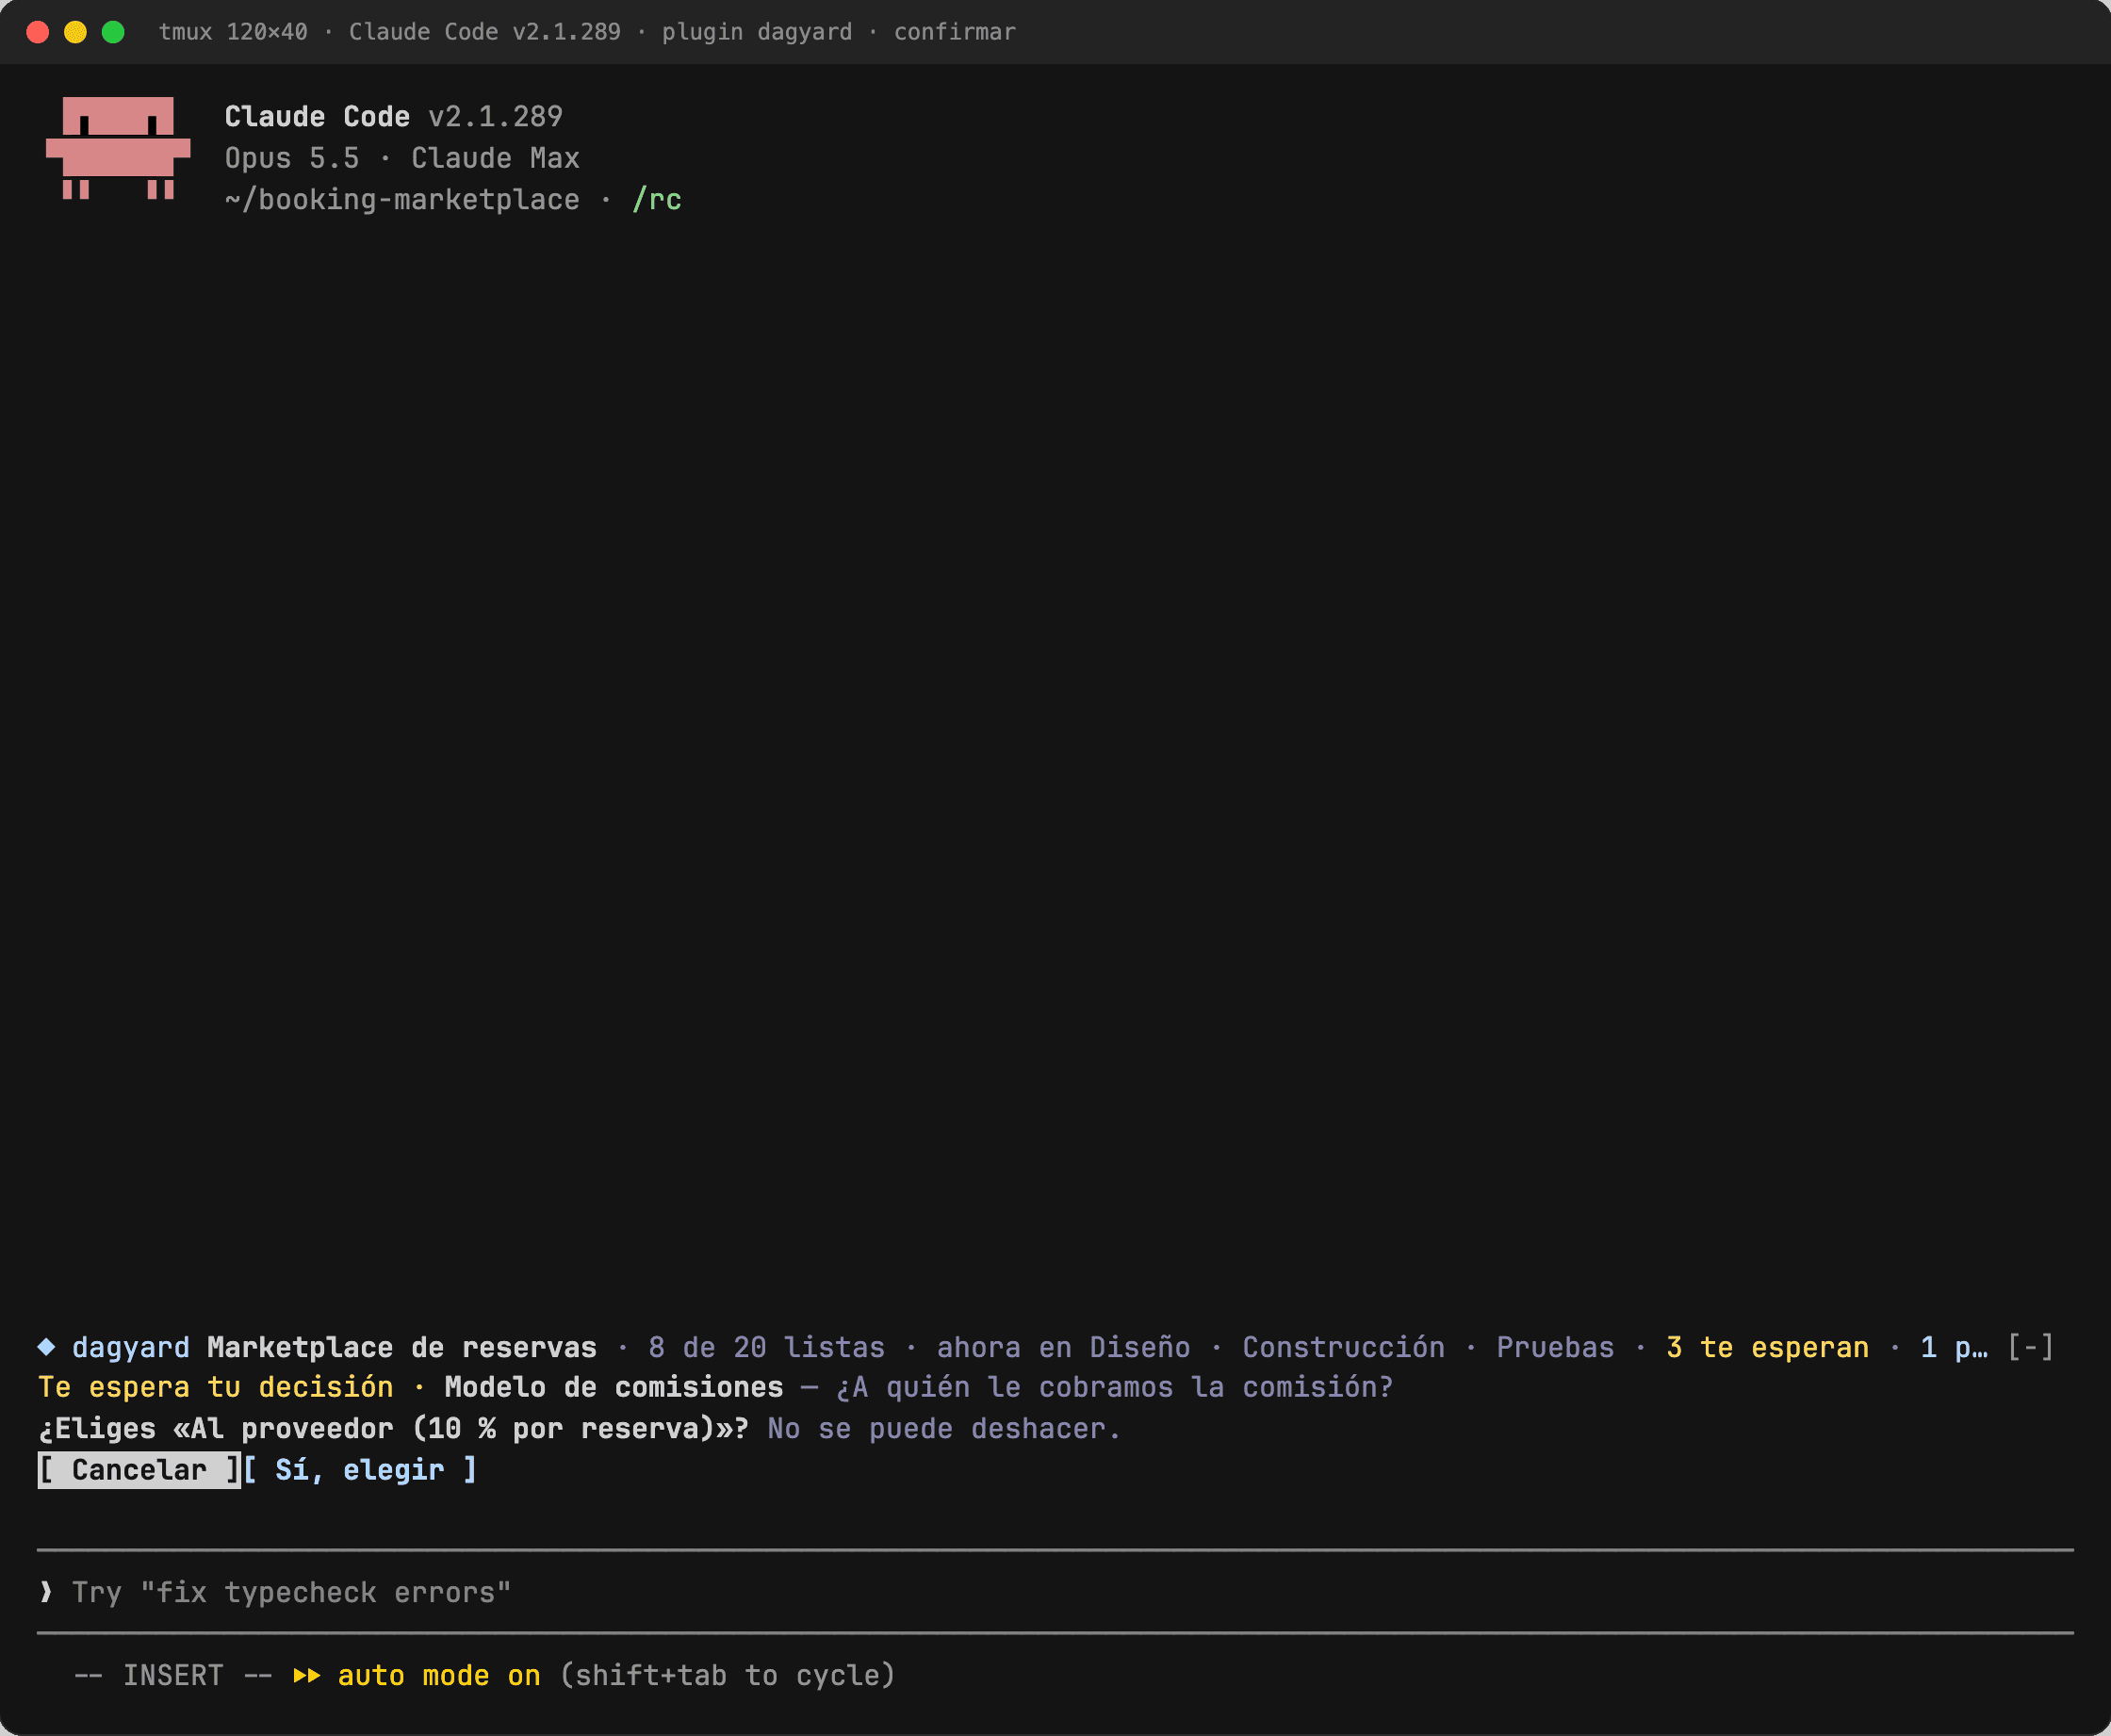Click the /rc command label
Viewport: 2111px width, 1736px height.
click(x=657, y=199)
